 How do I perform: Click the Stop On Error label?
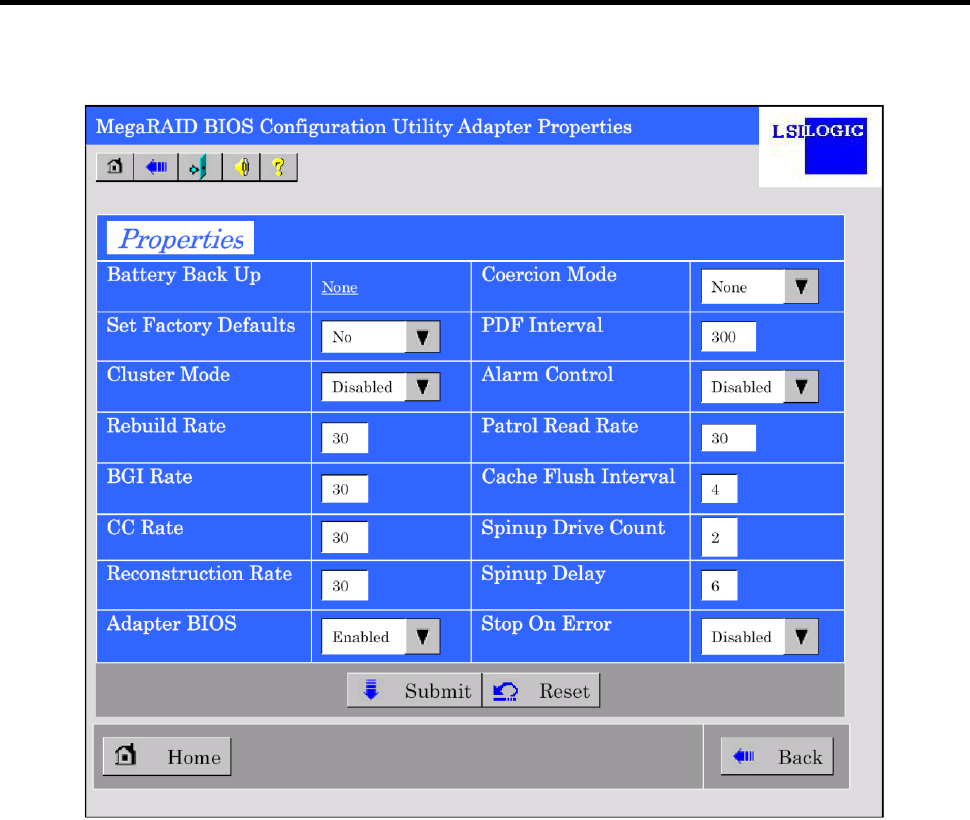[x=546, y=624]
